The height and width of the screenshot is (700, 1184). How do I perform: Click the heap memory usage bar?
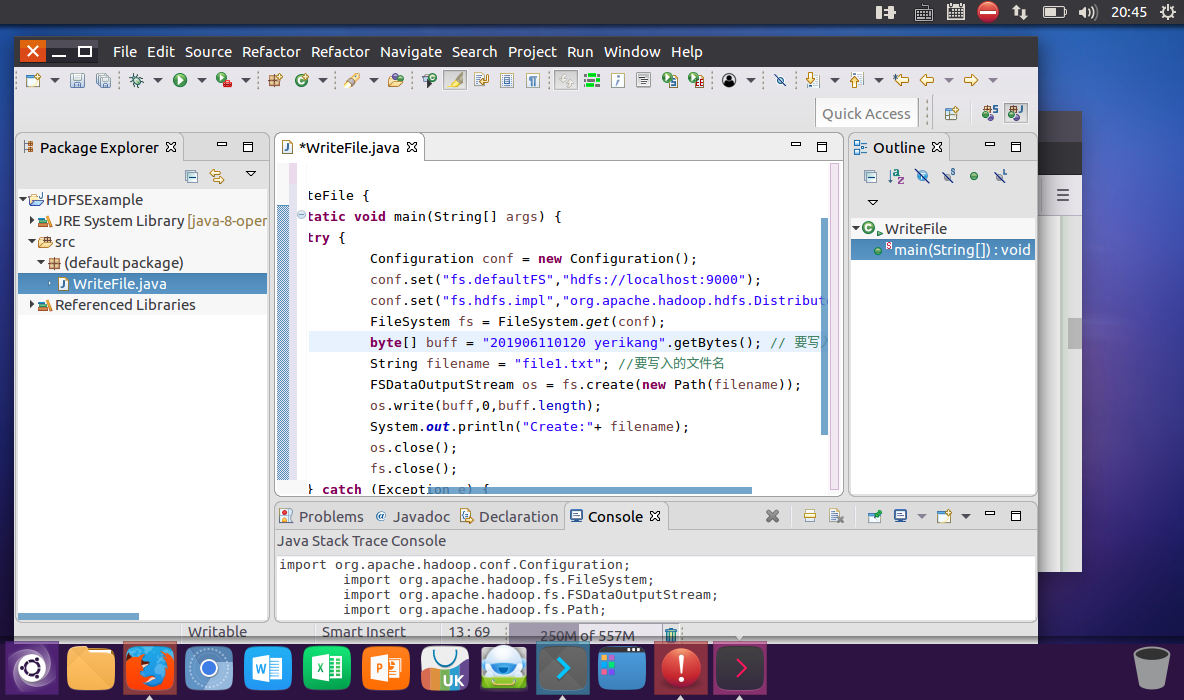[x=585, y=635]
